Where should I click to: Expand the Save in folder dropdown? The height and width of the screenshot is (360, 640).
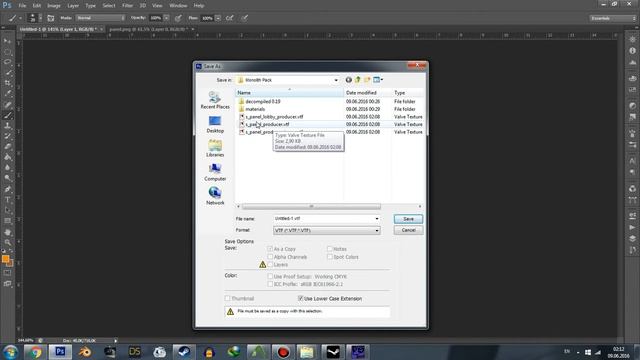(336, 80)
